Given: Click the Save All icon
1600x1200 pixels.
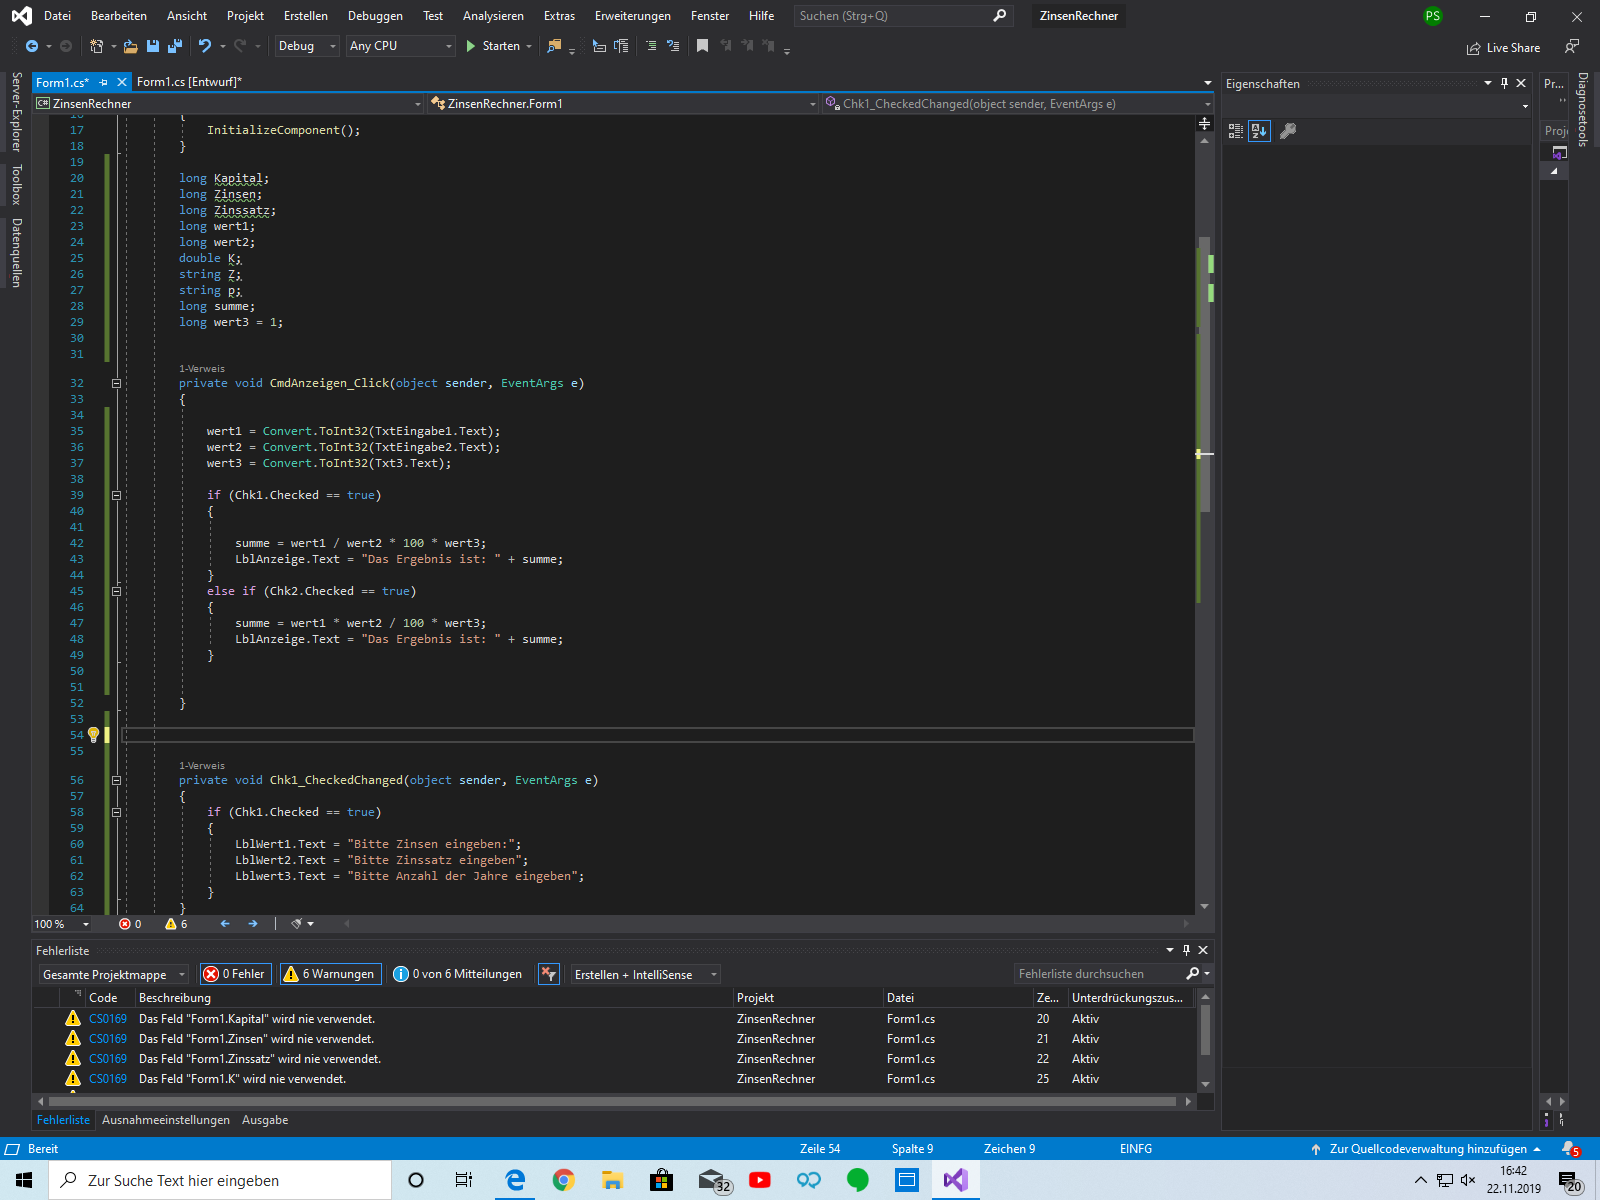Looking at the screenshot, I should click(x=173, y=46).
